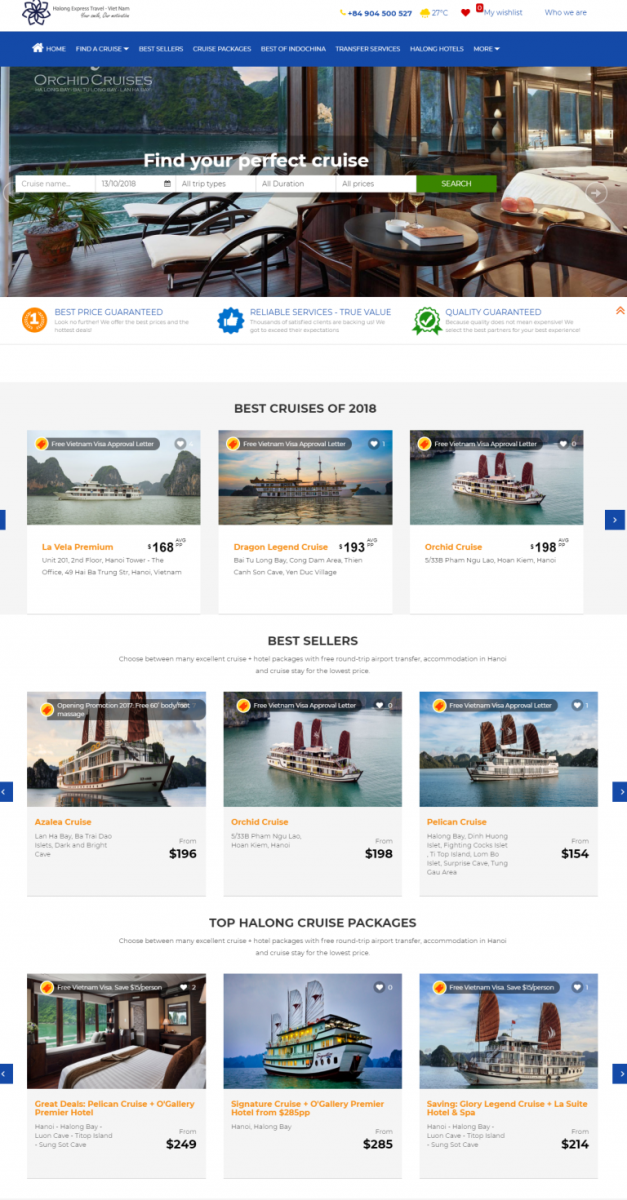Show previous Best Cruises of 2018 items
This screenshot has width=627, height=1200.
(x=2, y=520)
